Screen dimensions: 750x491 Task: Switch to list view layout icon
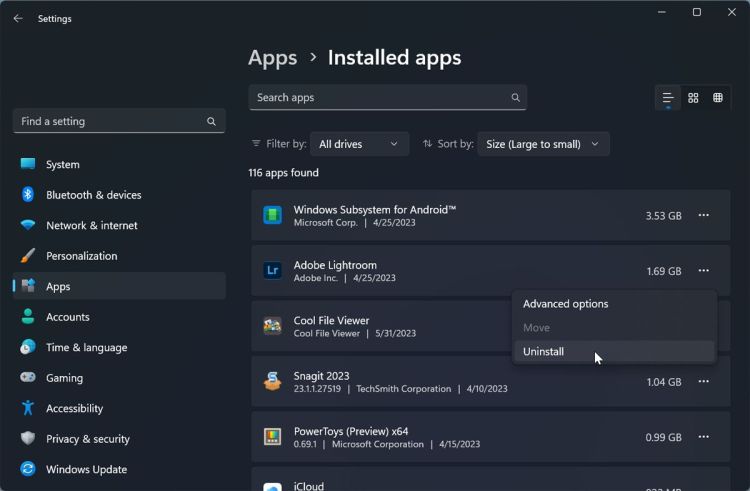pos(668,98)
